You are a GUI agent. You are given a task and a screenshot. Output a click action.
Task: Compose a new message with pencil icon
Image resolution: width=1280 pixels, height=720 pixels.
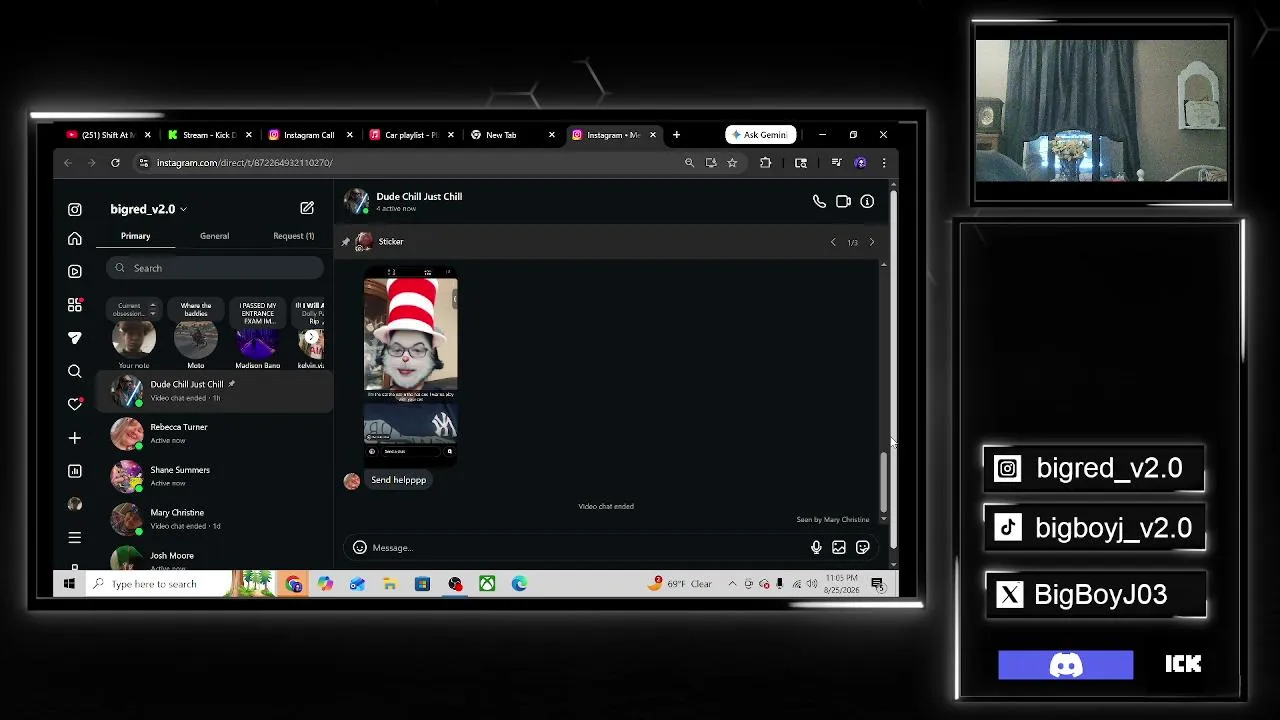(x=307, y=208)
